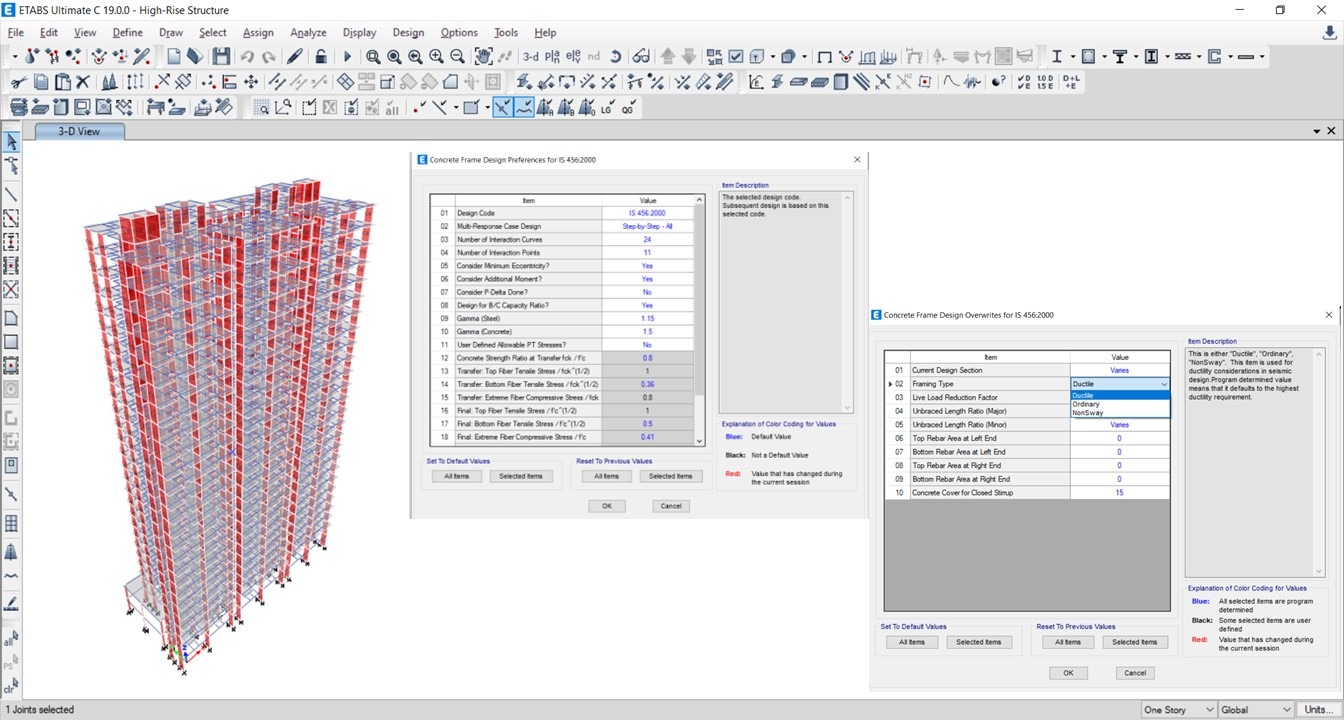The width and height of the screenshot is (1344, 720).
Task: Click the Elevation view toolbar icon
Action: point(573,57)
